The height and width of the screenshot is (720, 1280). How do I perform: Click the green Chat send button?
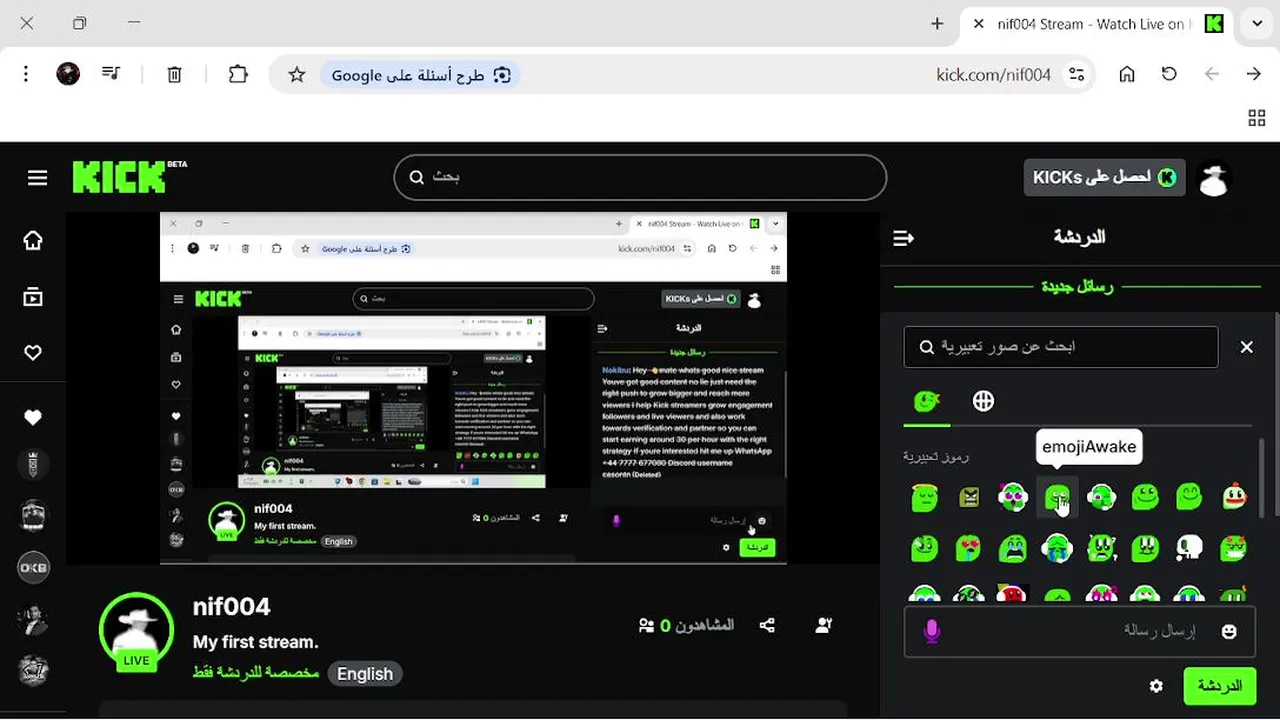point(1219,686)
